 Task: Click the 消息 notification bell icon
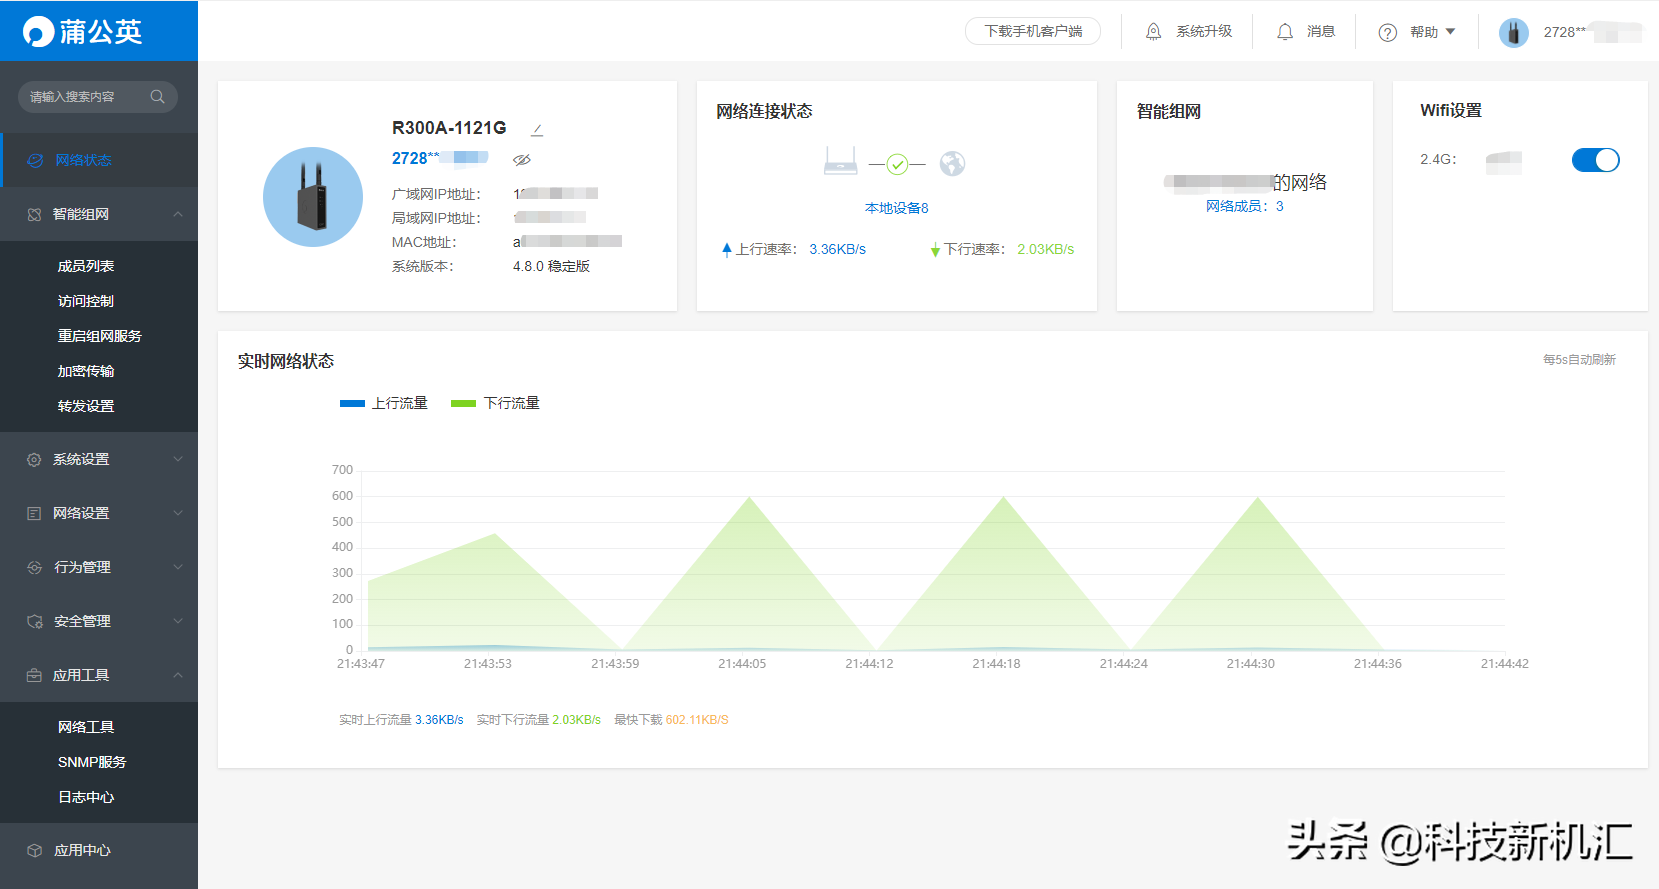(1285, 32)
